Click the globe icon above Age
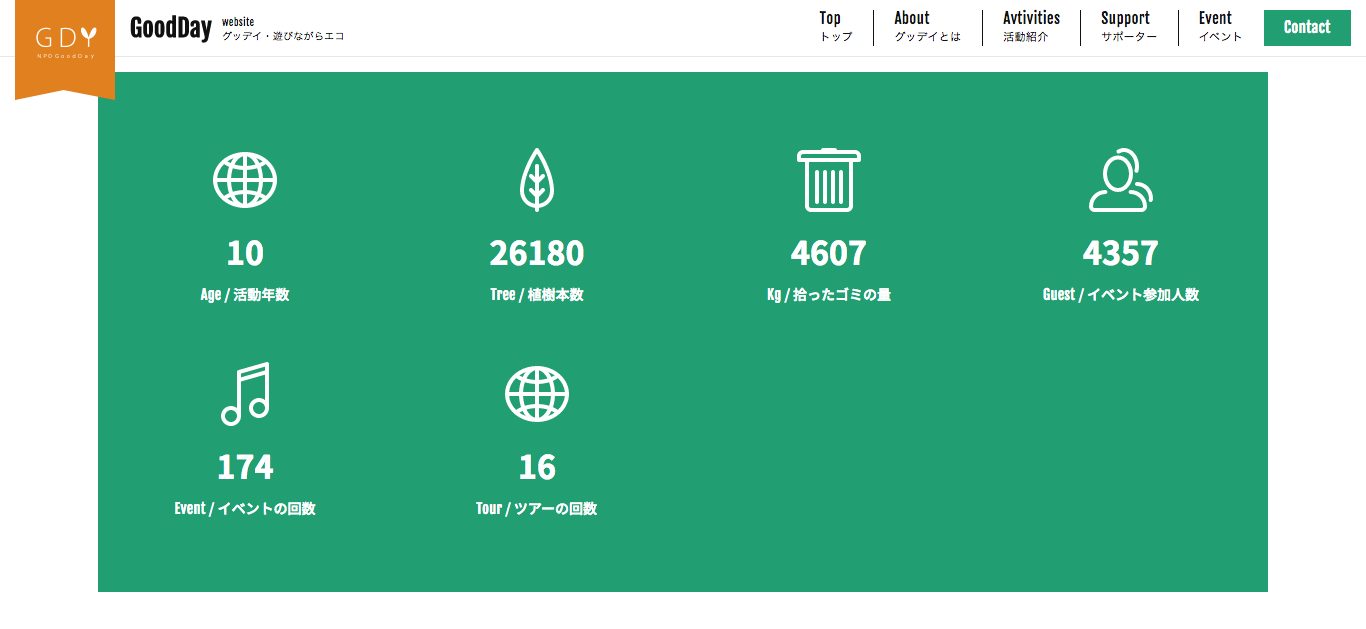 pyautogui.click(x=245, y=180)
